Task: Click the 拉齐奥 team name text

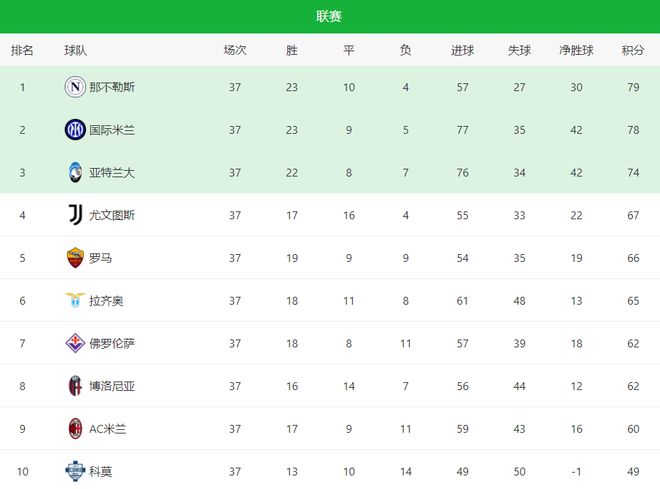Action: pyautogui.click(x=106, y=300)
